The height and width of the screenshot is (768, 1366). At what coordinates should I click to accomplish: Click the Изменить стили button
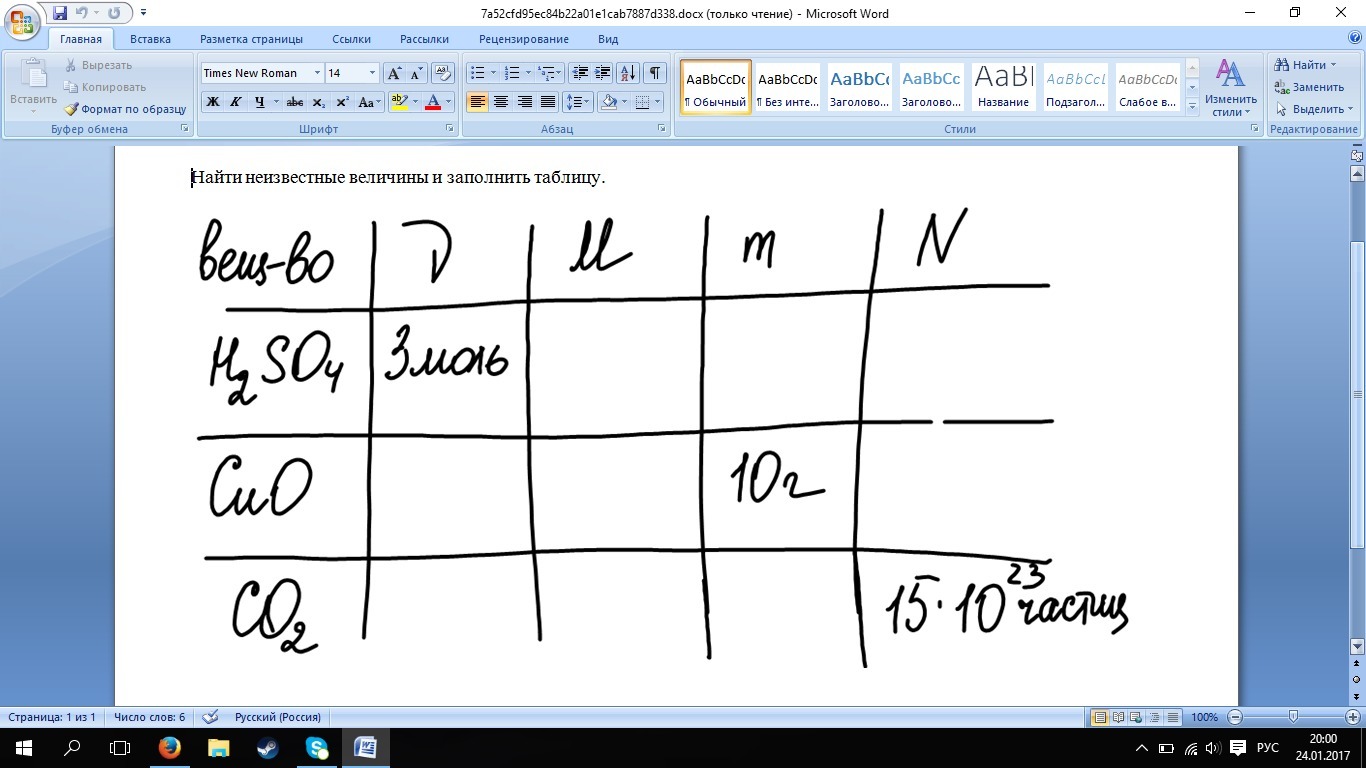coord(1231,88)
